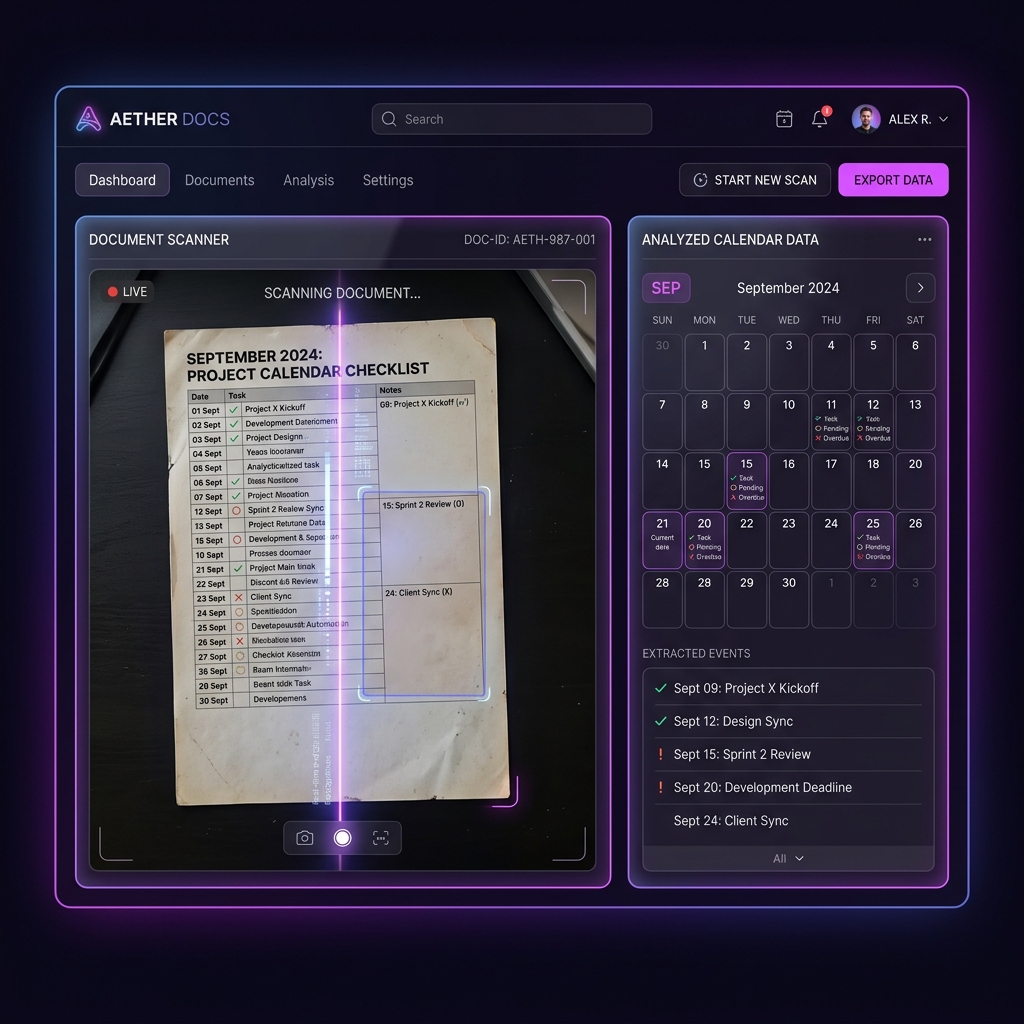
Task: Click the alert mark beside Sept 15 event
Action: (660, 754)
